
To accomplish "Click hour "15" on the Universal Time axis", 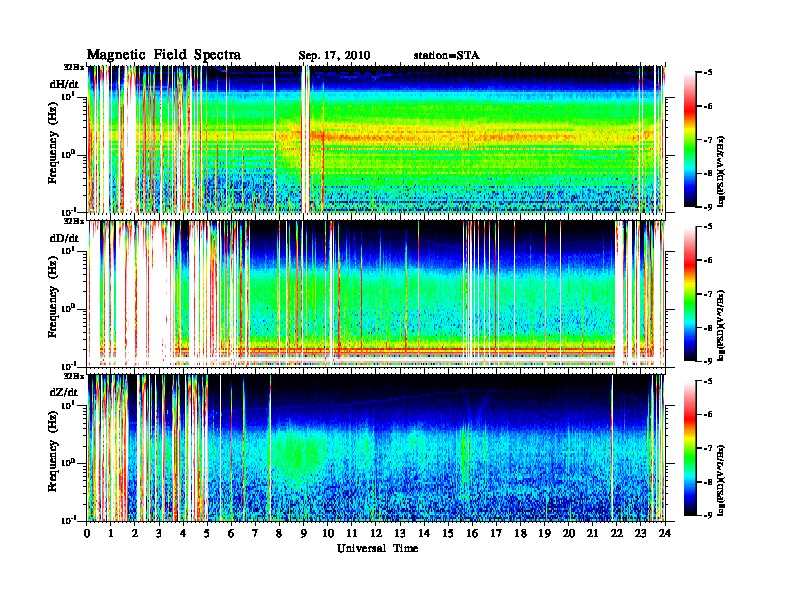I will tap(448, 533).
